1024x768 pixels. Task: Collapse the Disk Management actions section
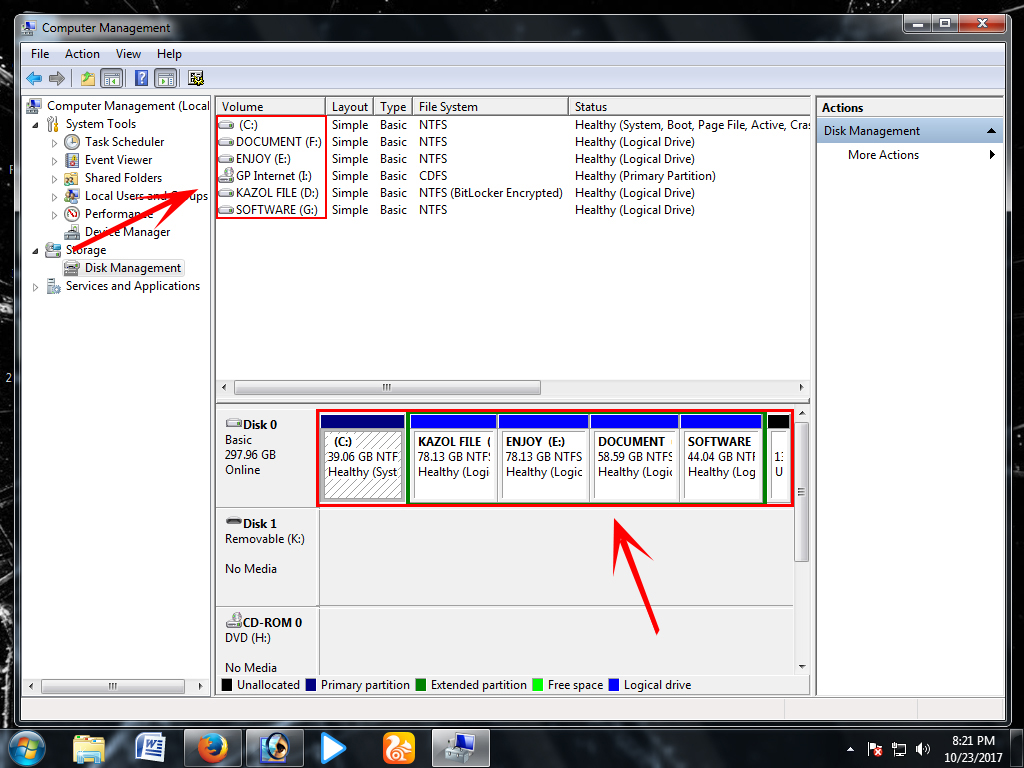(x=991, y=131)
